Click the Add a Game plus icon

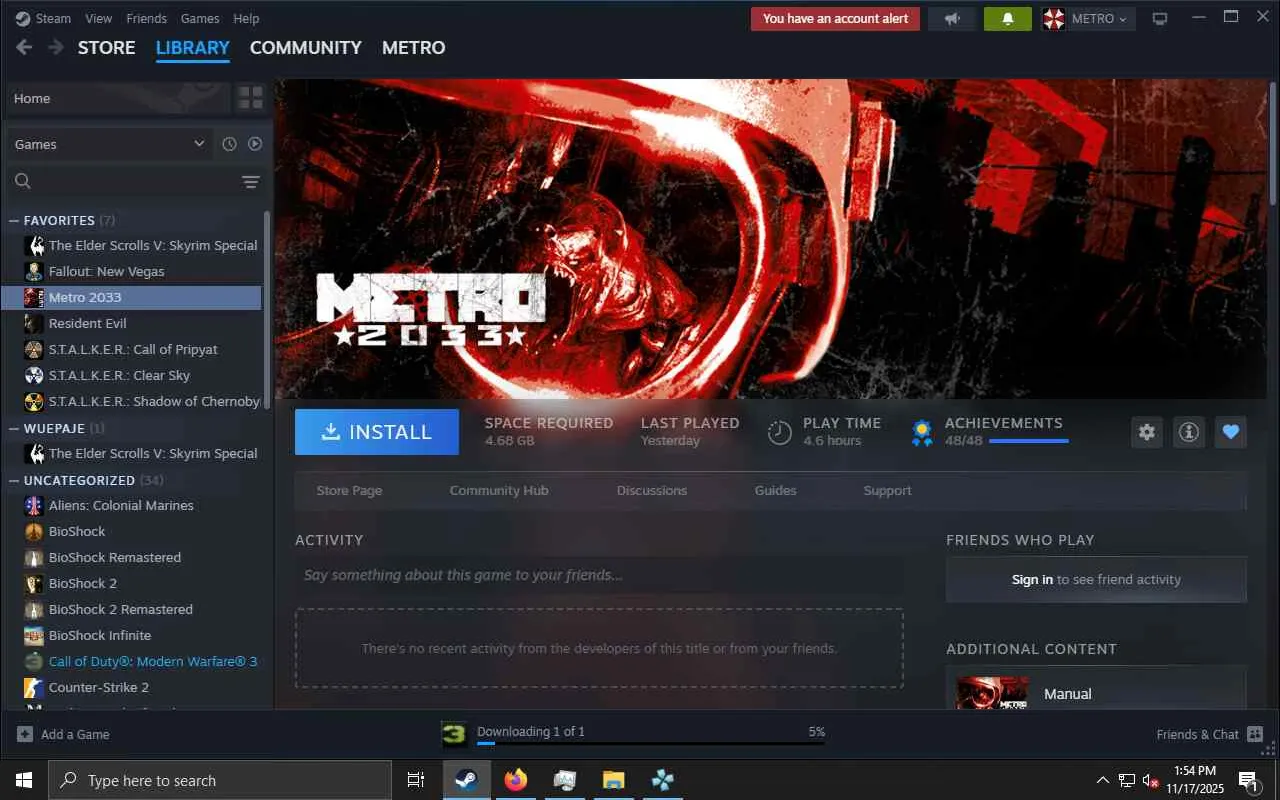tap(25, 734)
